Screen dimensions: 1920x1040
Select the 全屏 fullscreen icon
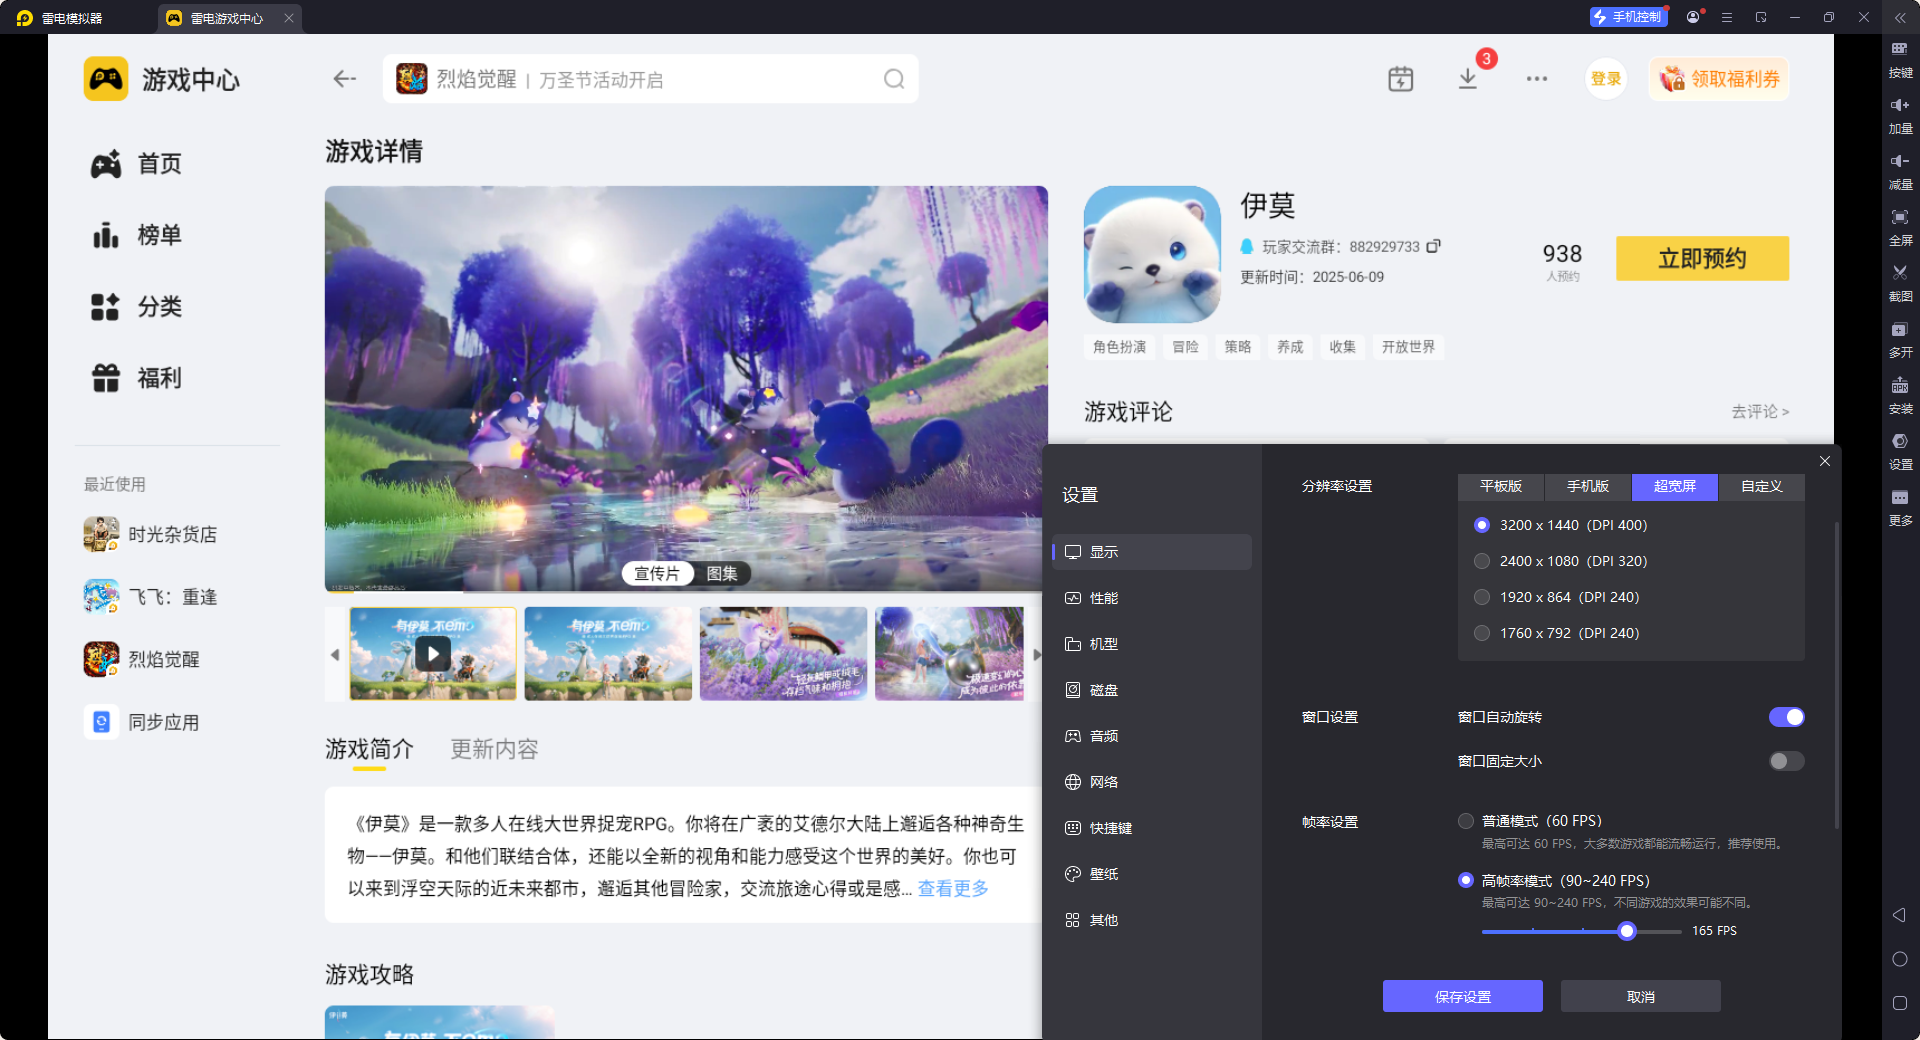coord(1899,226)
